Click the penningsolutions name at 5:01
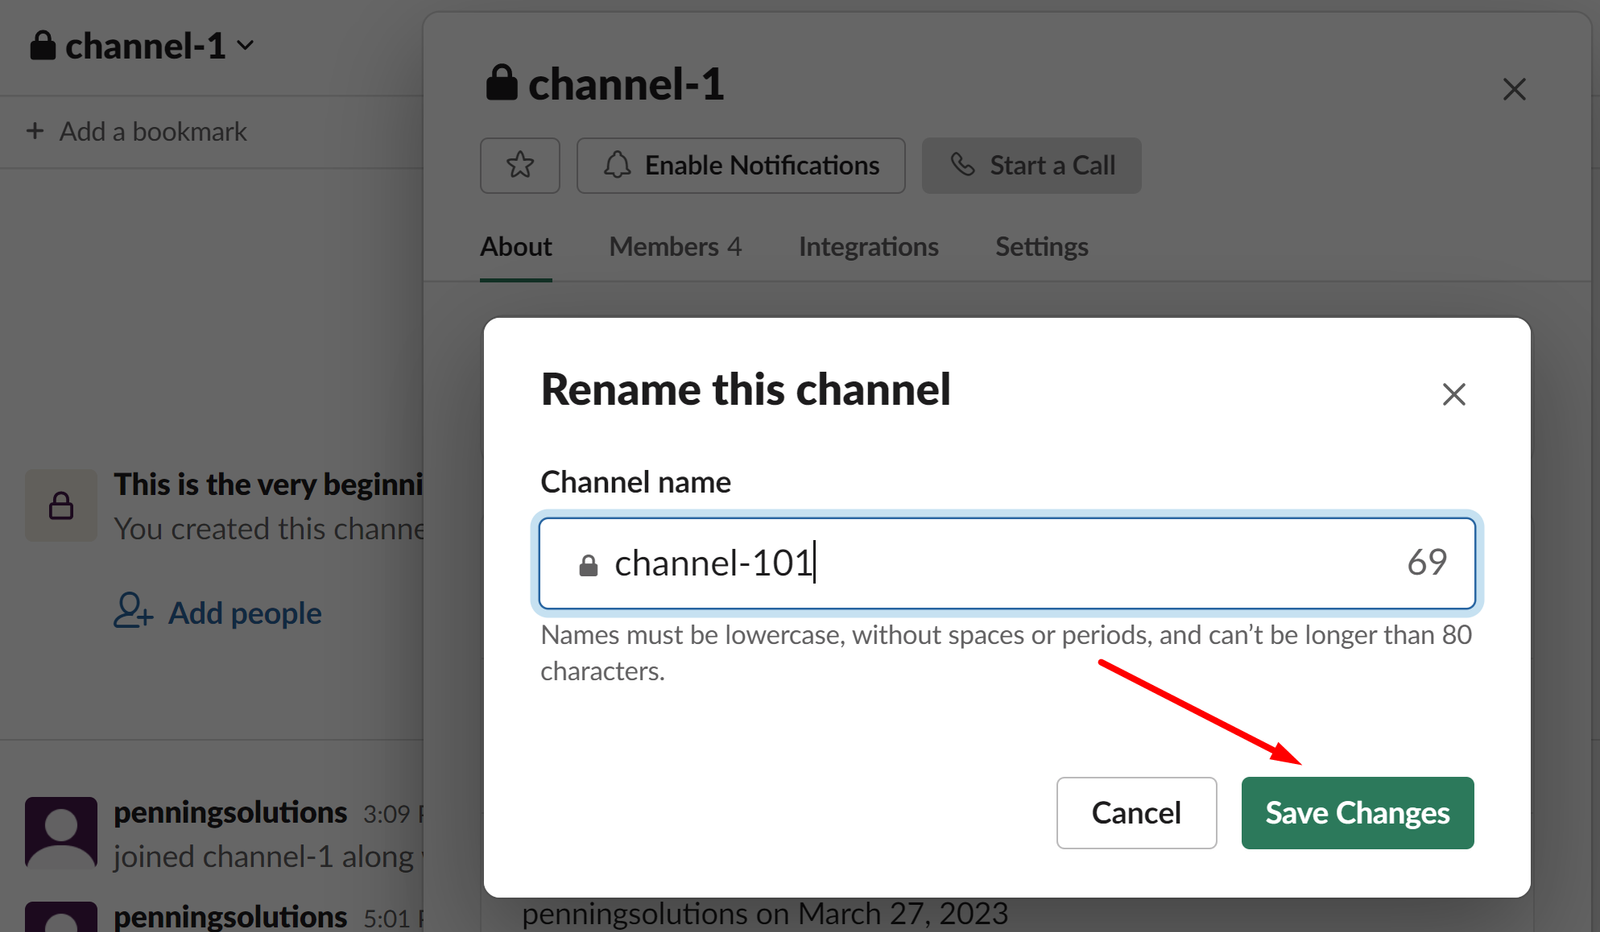Screen dimensions: 1600x932 [230, 916]
